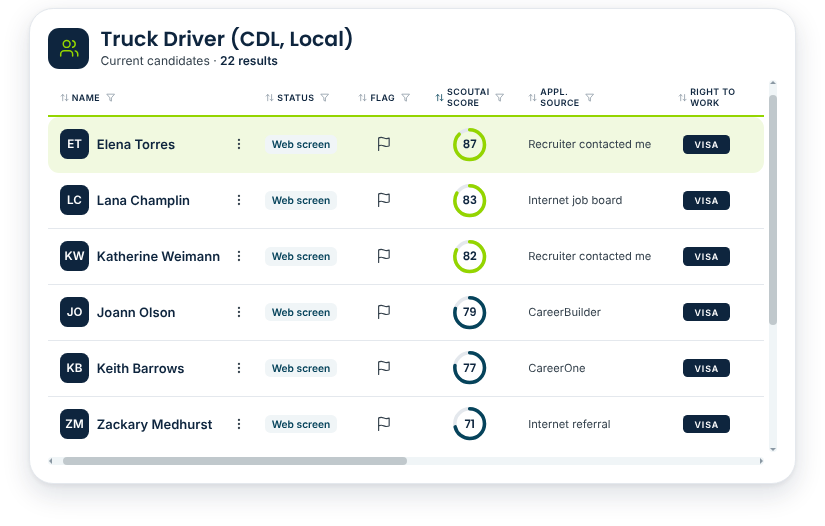Flag candidate Lana Champlin
The image size is (825, 526).
click(384, 200)
